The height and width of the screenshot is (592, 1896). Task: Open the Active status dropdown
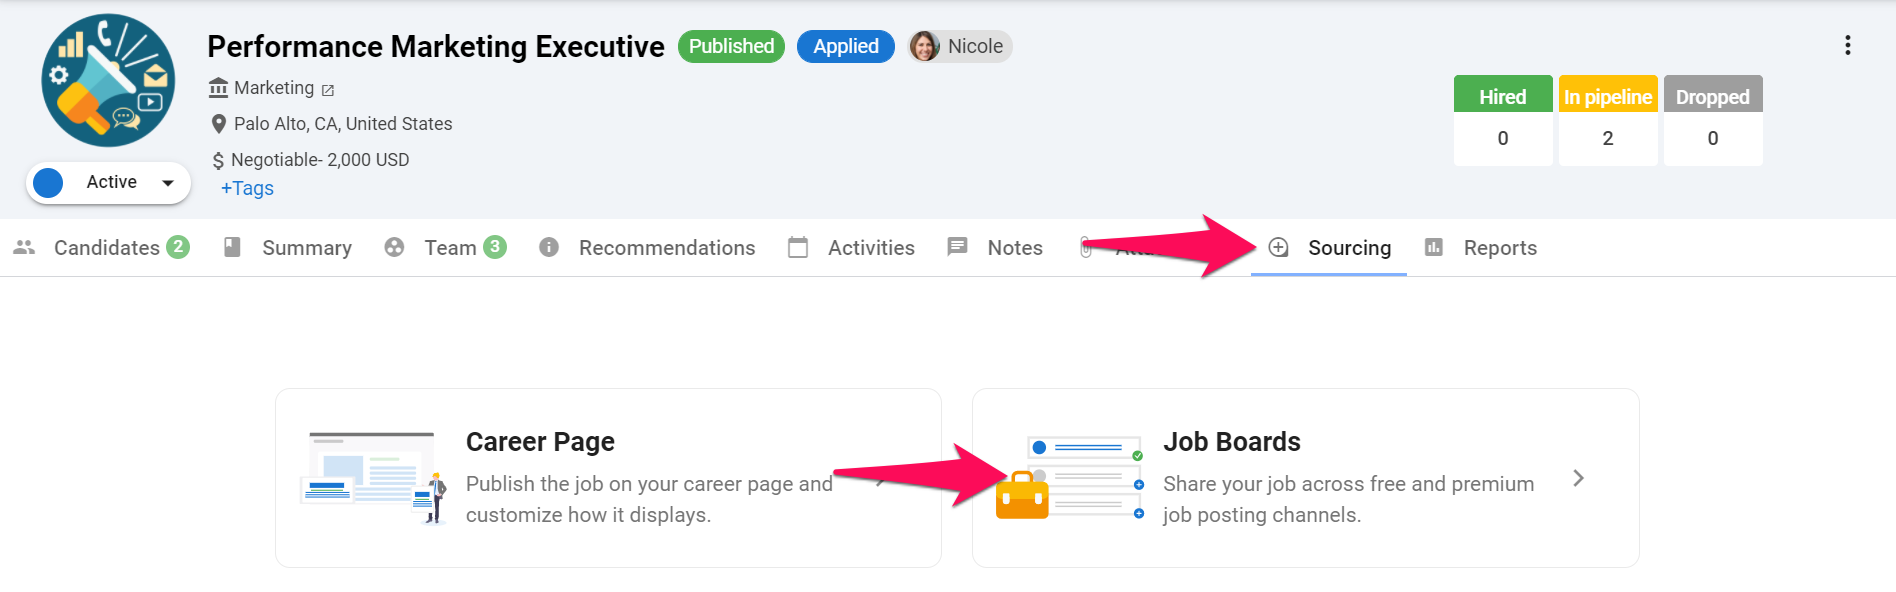coord(108,183)
